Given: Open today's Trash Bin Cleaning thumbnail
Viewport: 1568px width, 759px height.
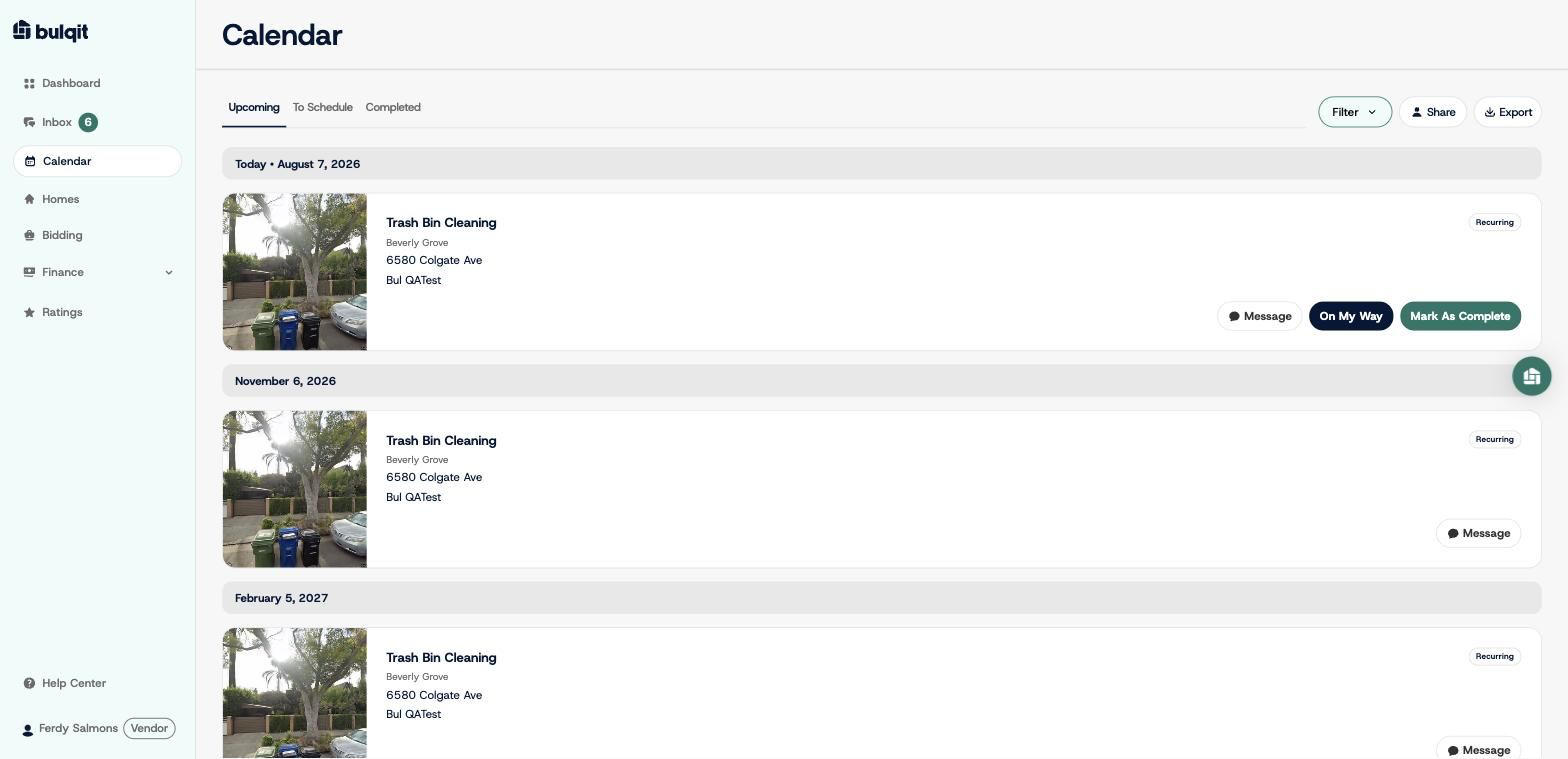Looking at the screenshot, I should 295,272.
